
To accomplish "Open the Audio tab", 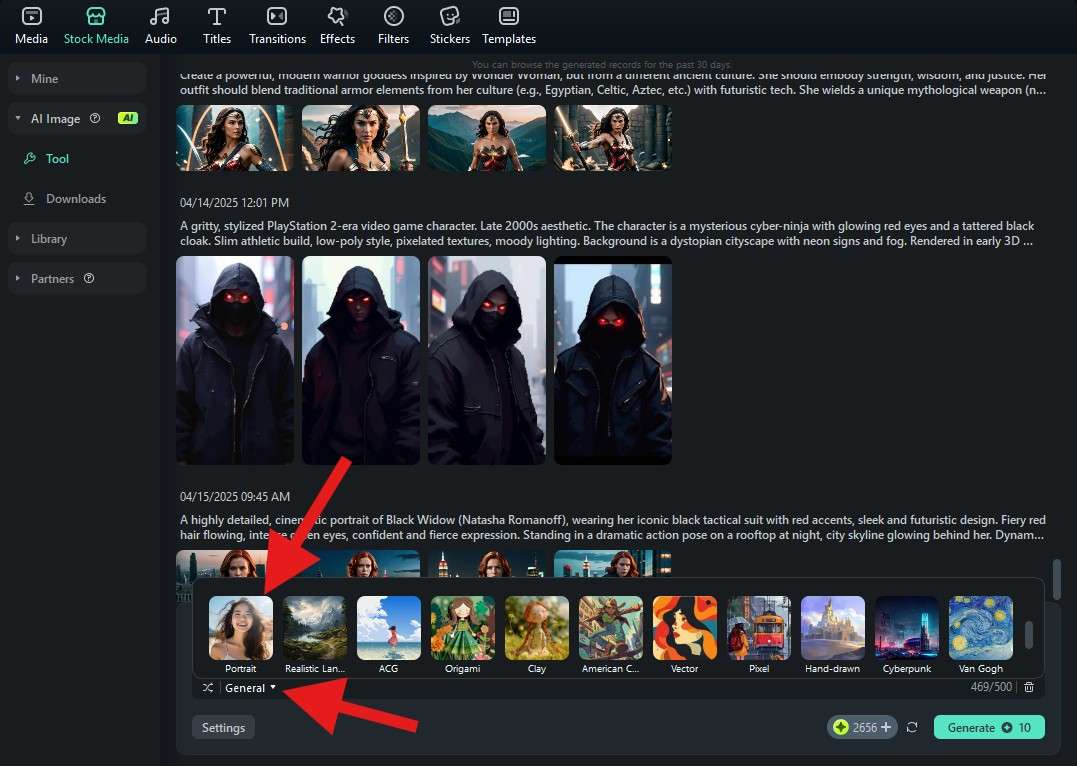I will (x=161, y=26).
